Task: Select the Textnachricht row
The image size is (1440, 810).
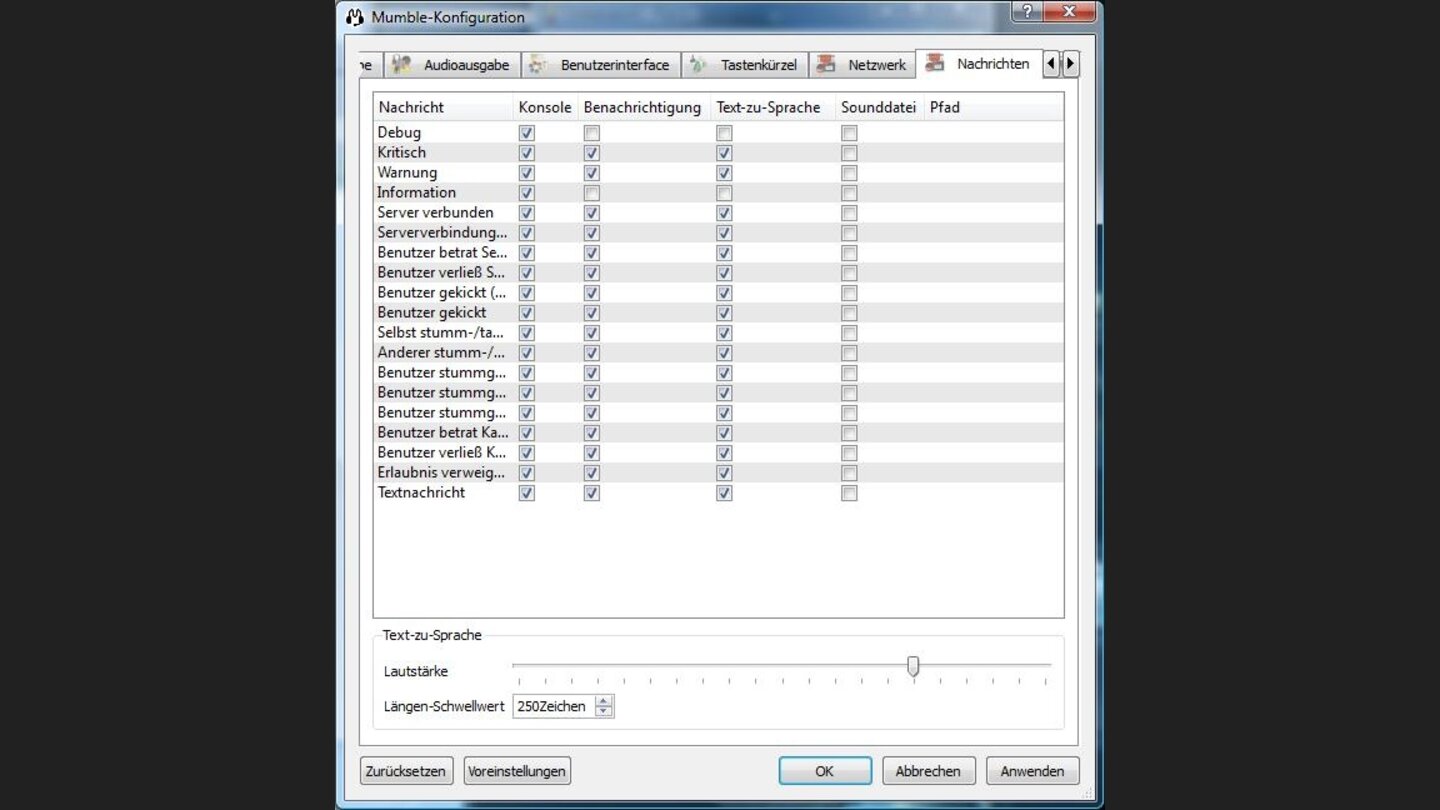Action: pos(718,493)
